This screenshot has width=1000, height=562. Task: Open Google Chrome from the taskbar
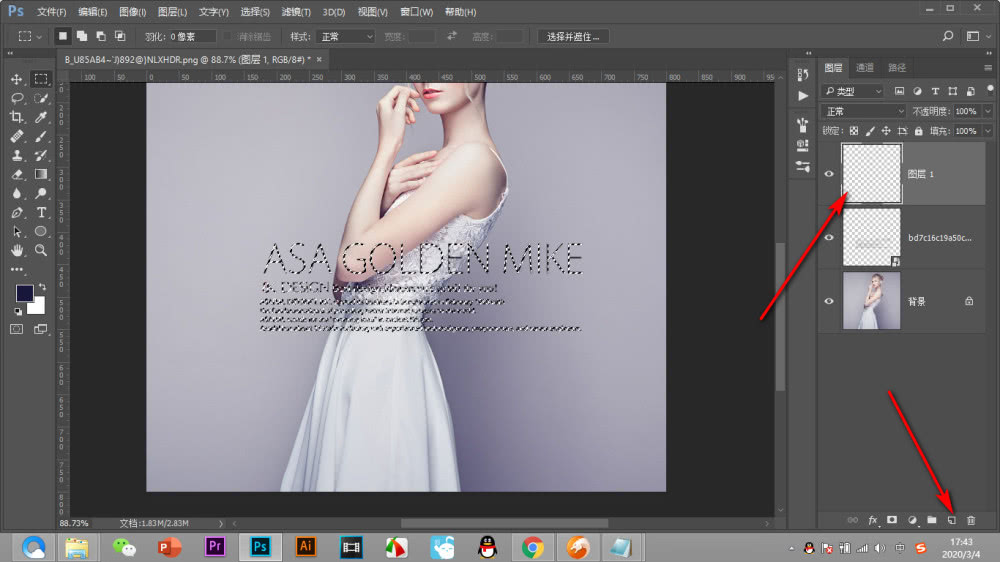[x=532, y=547]
